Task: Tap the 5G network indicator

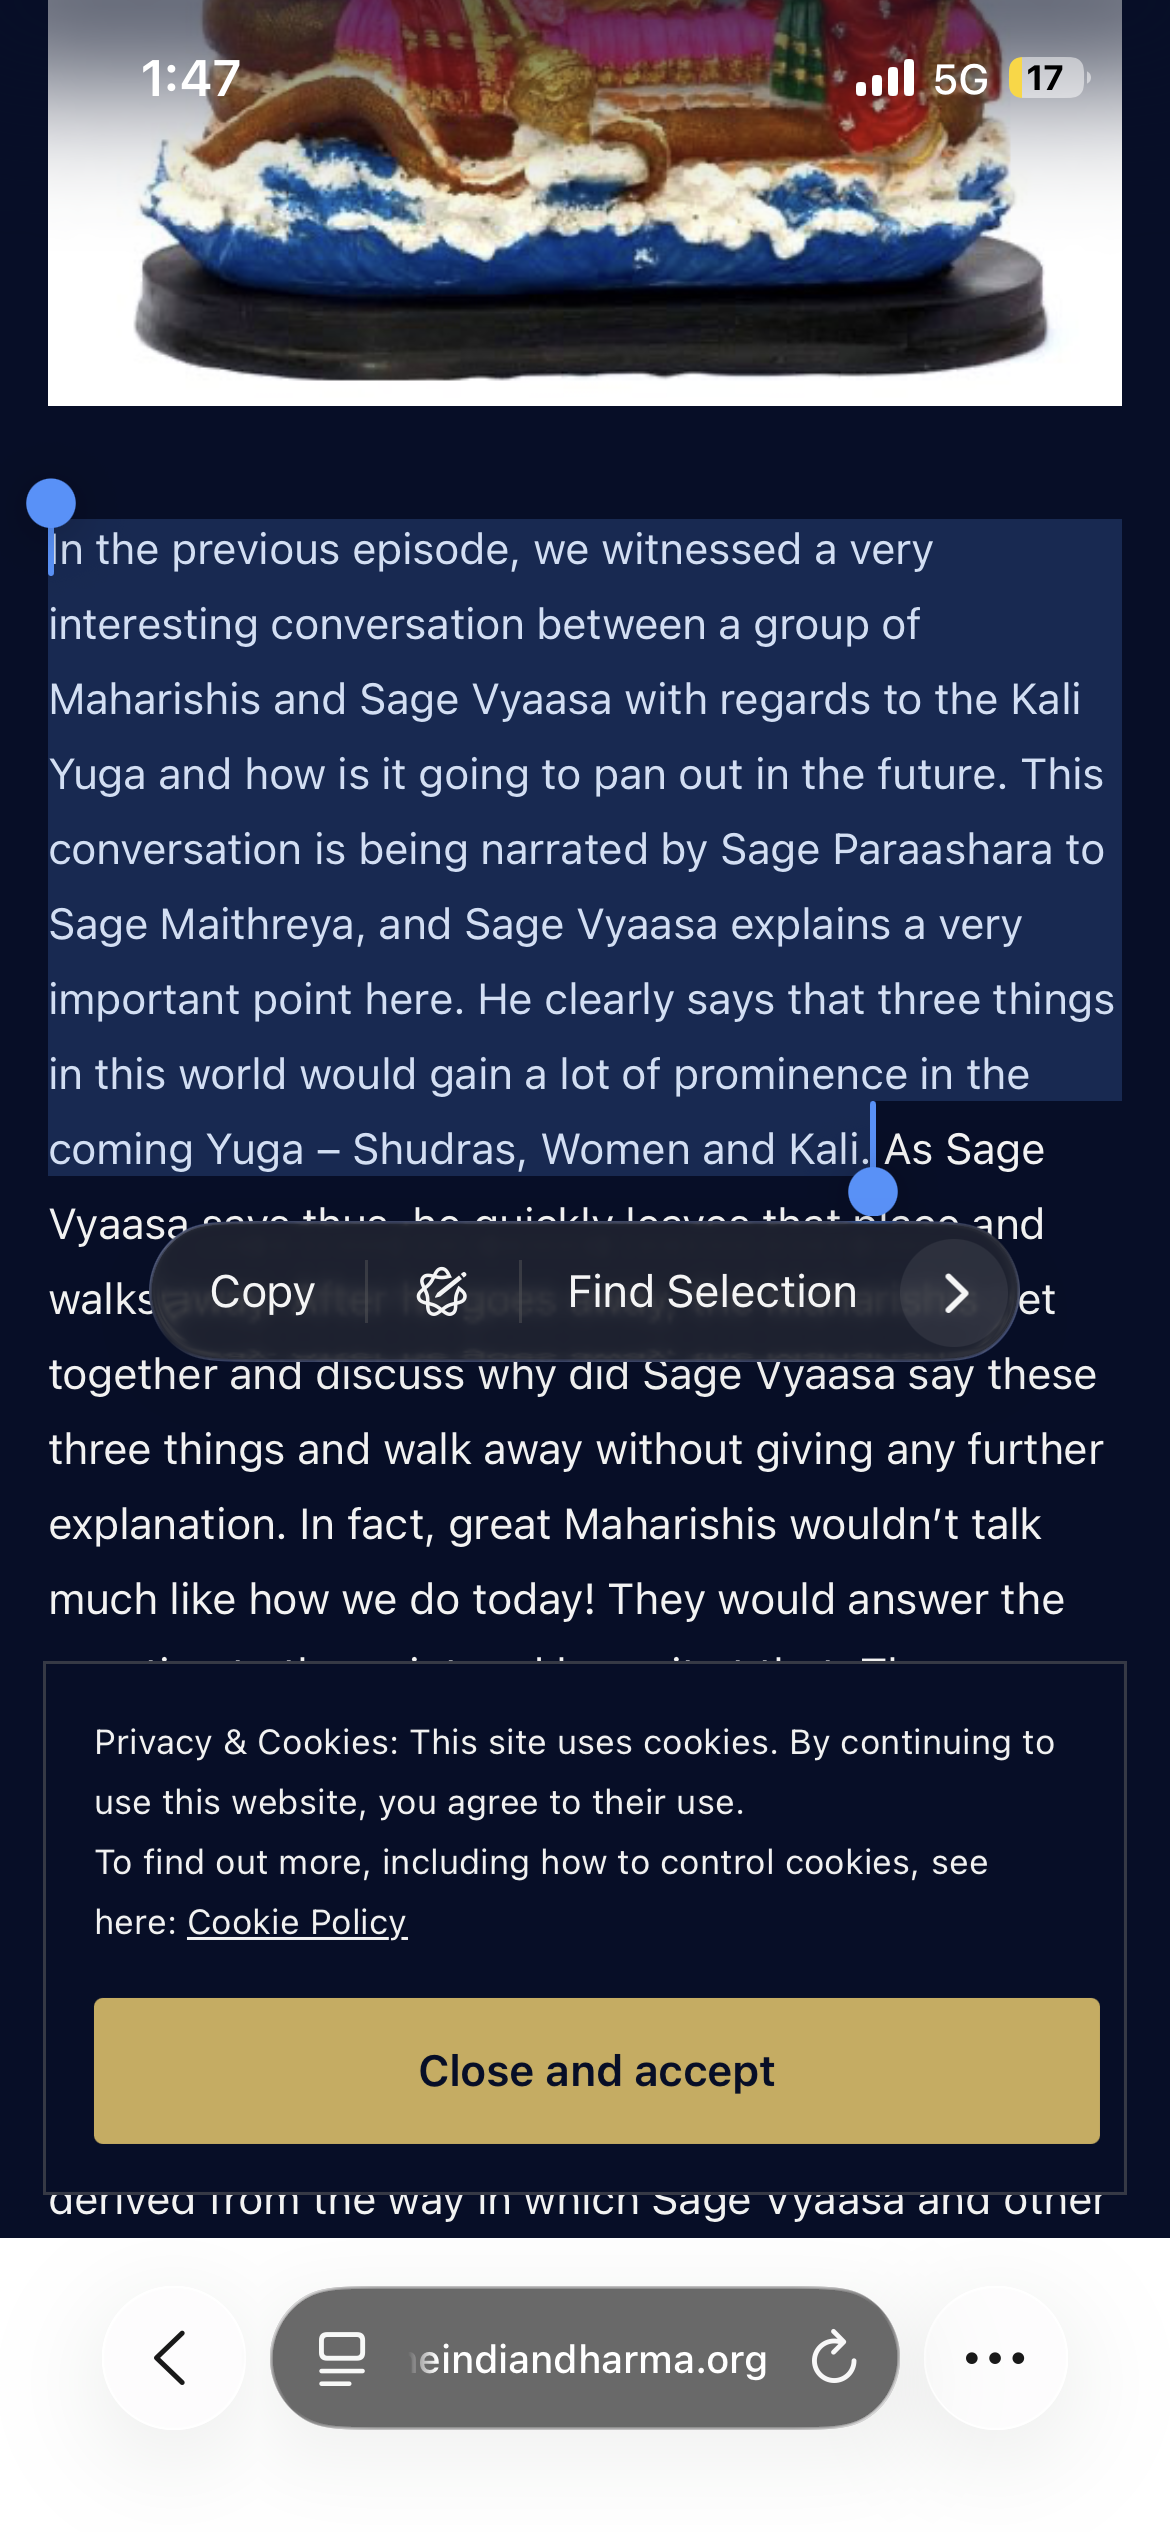Action: (960, 79)
